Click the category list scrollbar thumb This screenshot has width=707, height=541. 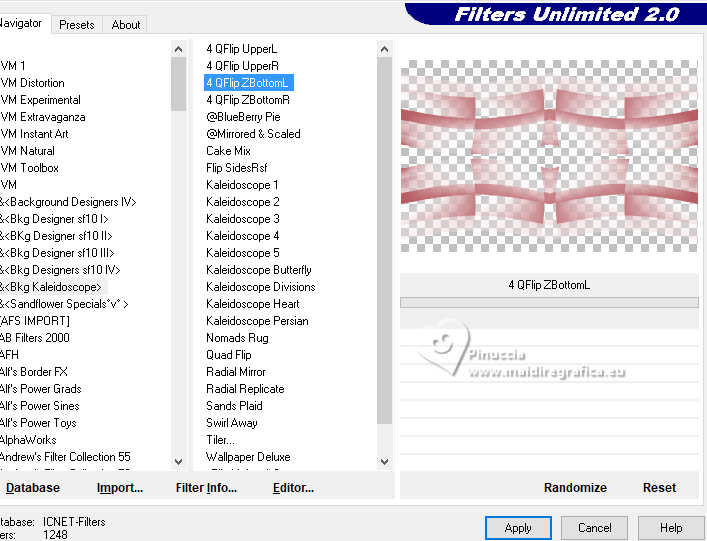click(x=179, y=84)
